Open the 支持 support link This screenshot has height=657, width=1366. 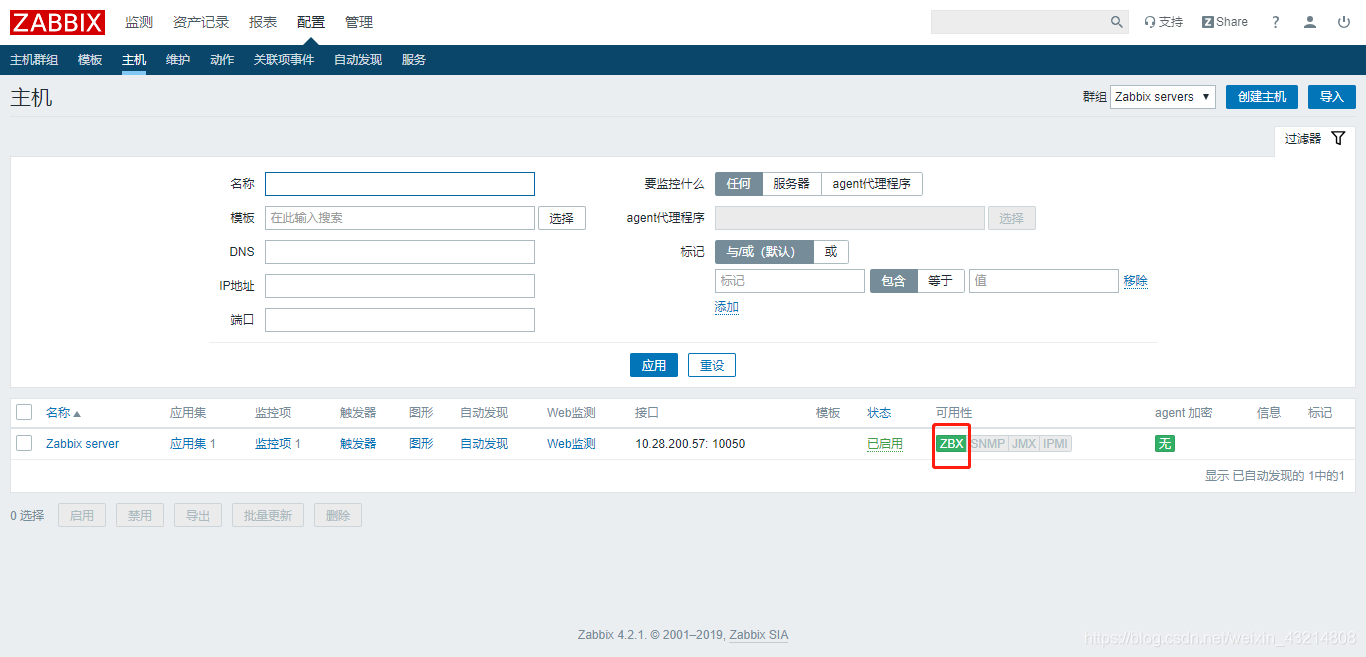point(1163,22)
